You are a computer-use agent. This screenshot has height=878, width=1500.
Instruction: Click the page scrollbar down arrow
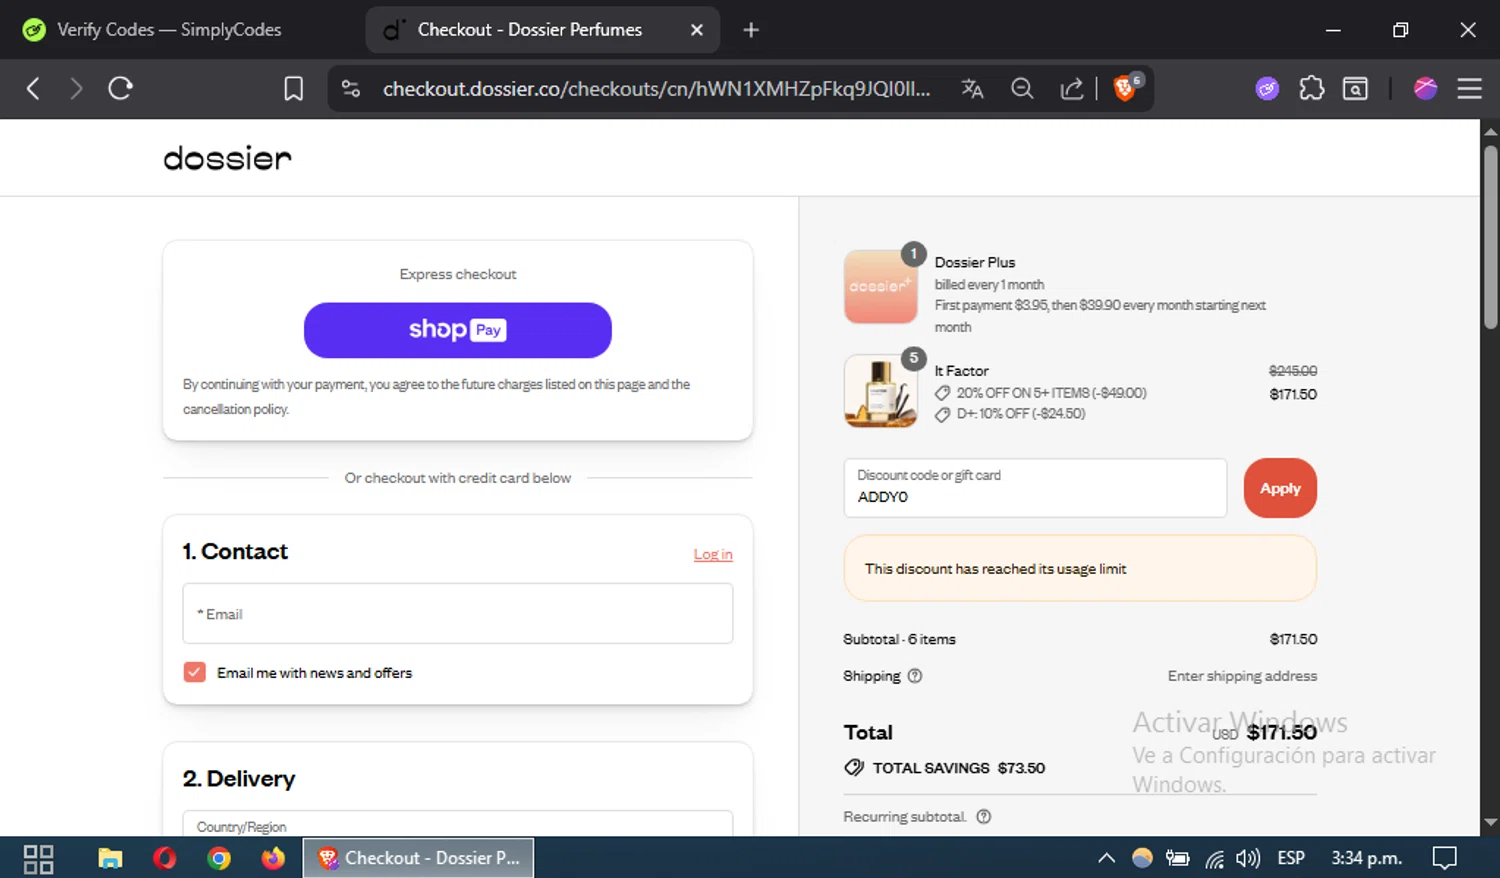(1491, 822)
